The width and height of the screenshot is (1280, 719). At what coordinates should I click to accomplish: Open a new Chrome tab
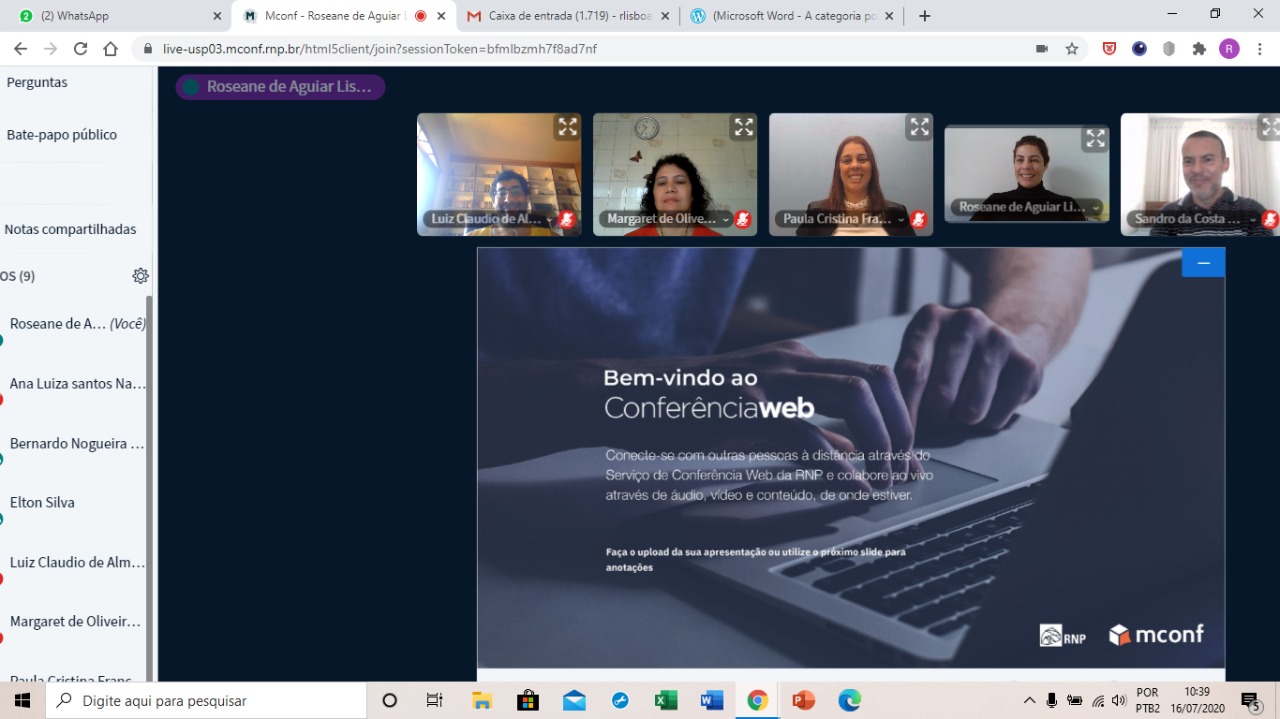924,16
